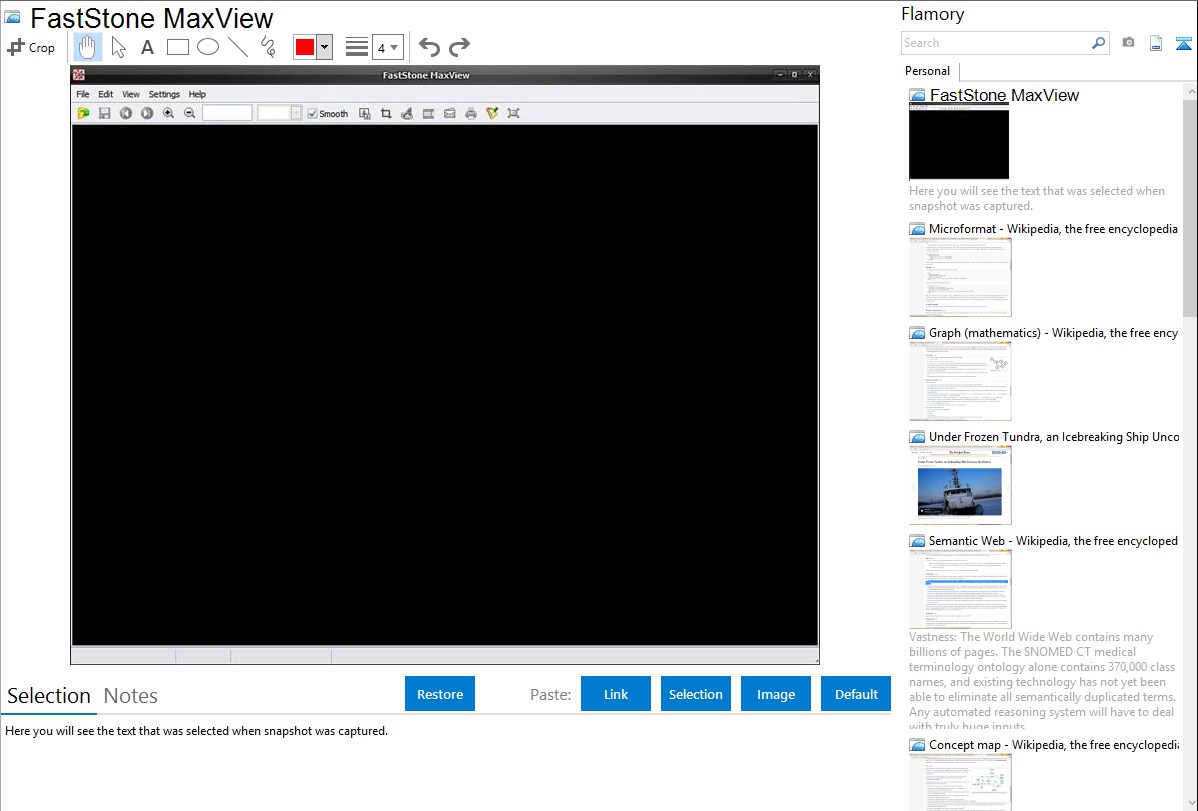
Task: Open the File menu in MaxView
Action: [x=83, y=94]
